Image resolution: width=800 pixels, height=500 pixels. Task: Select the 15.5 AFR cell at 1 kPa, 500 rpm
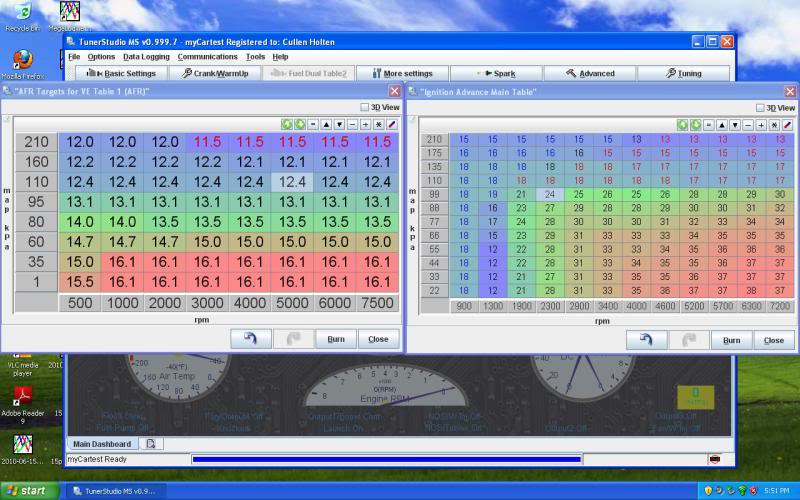click(x=80, y=282)
